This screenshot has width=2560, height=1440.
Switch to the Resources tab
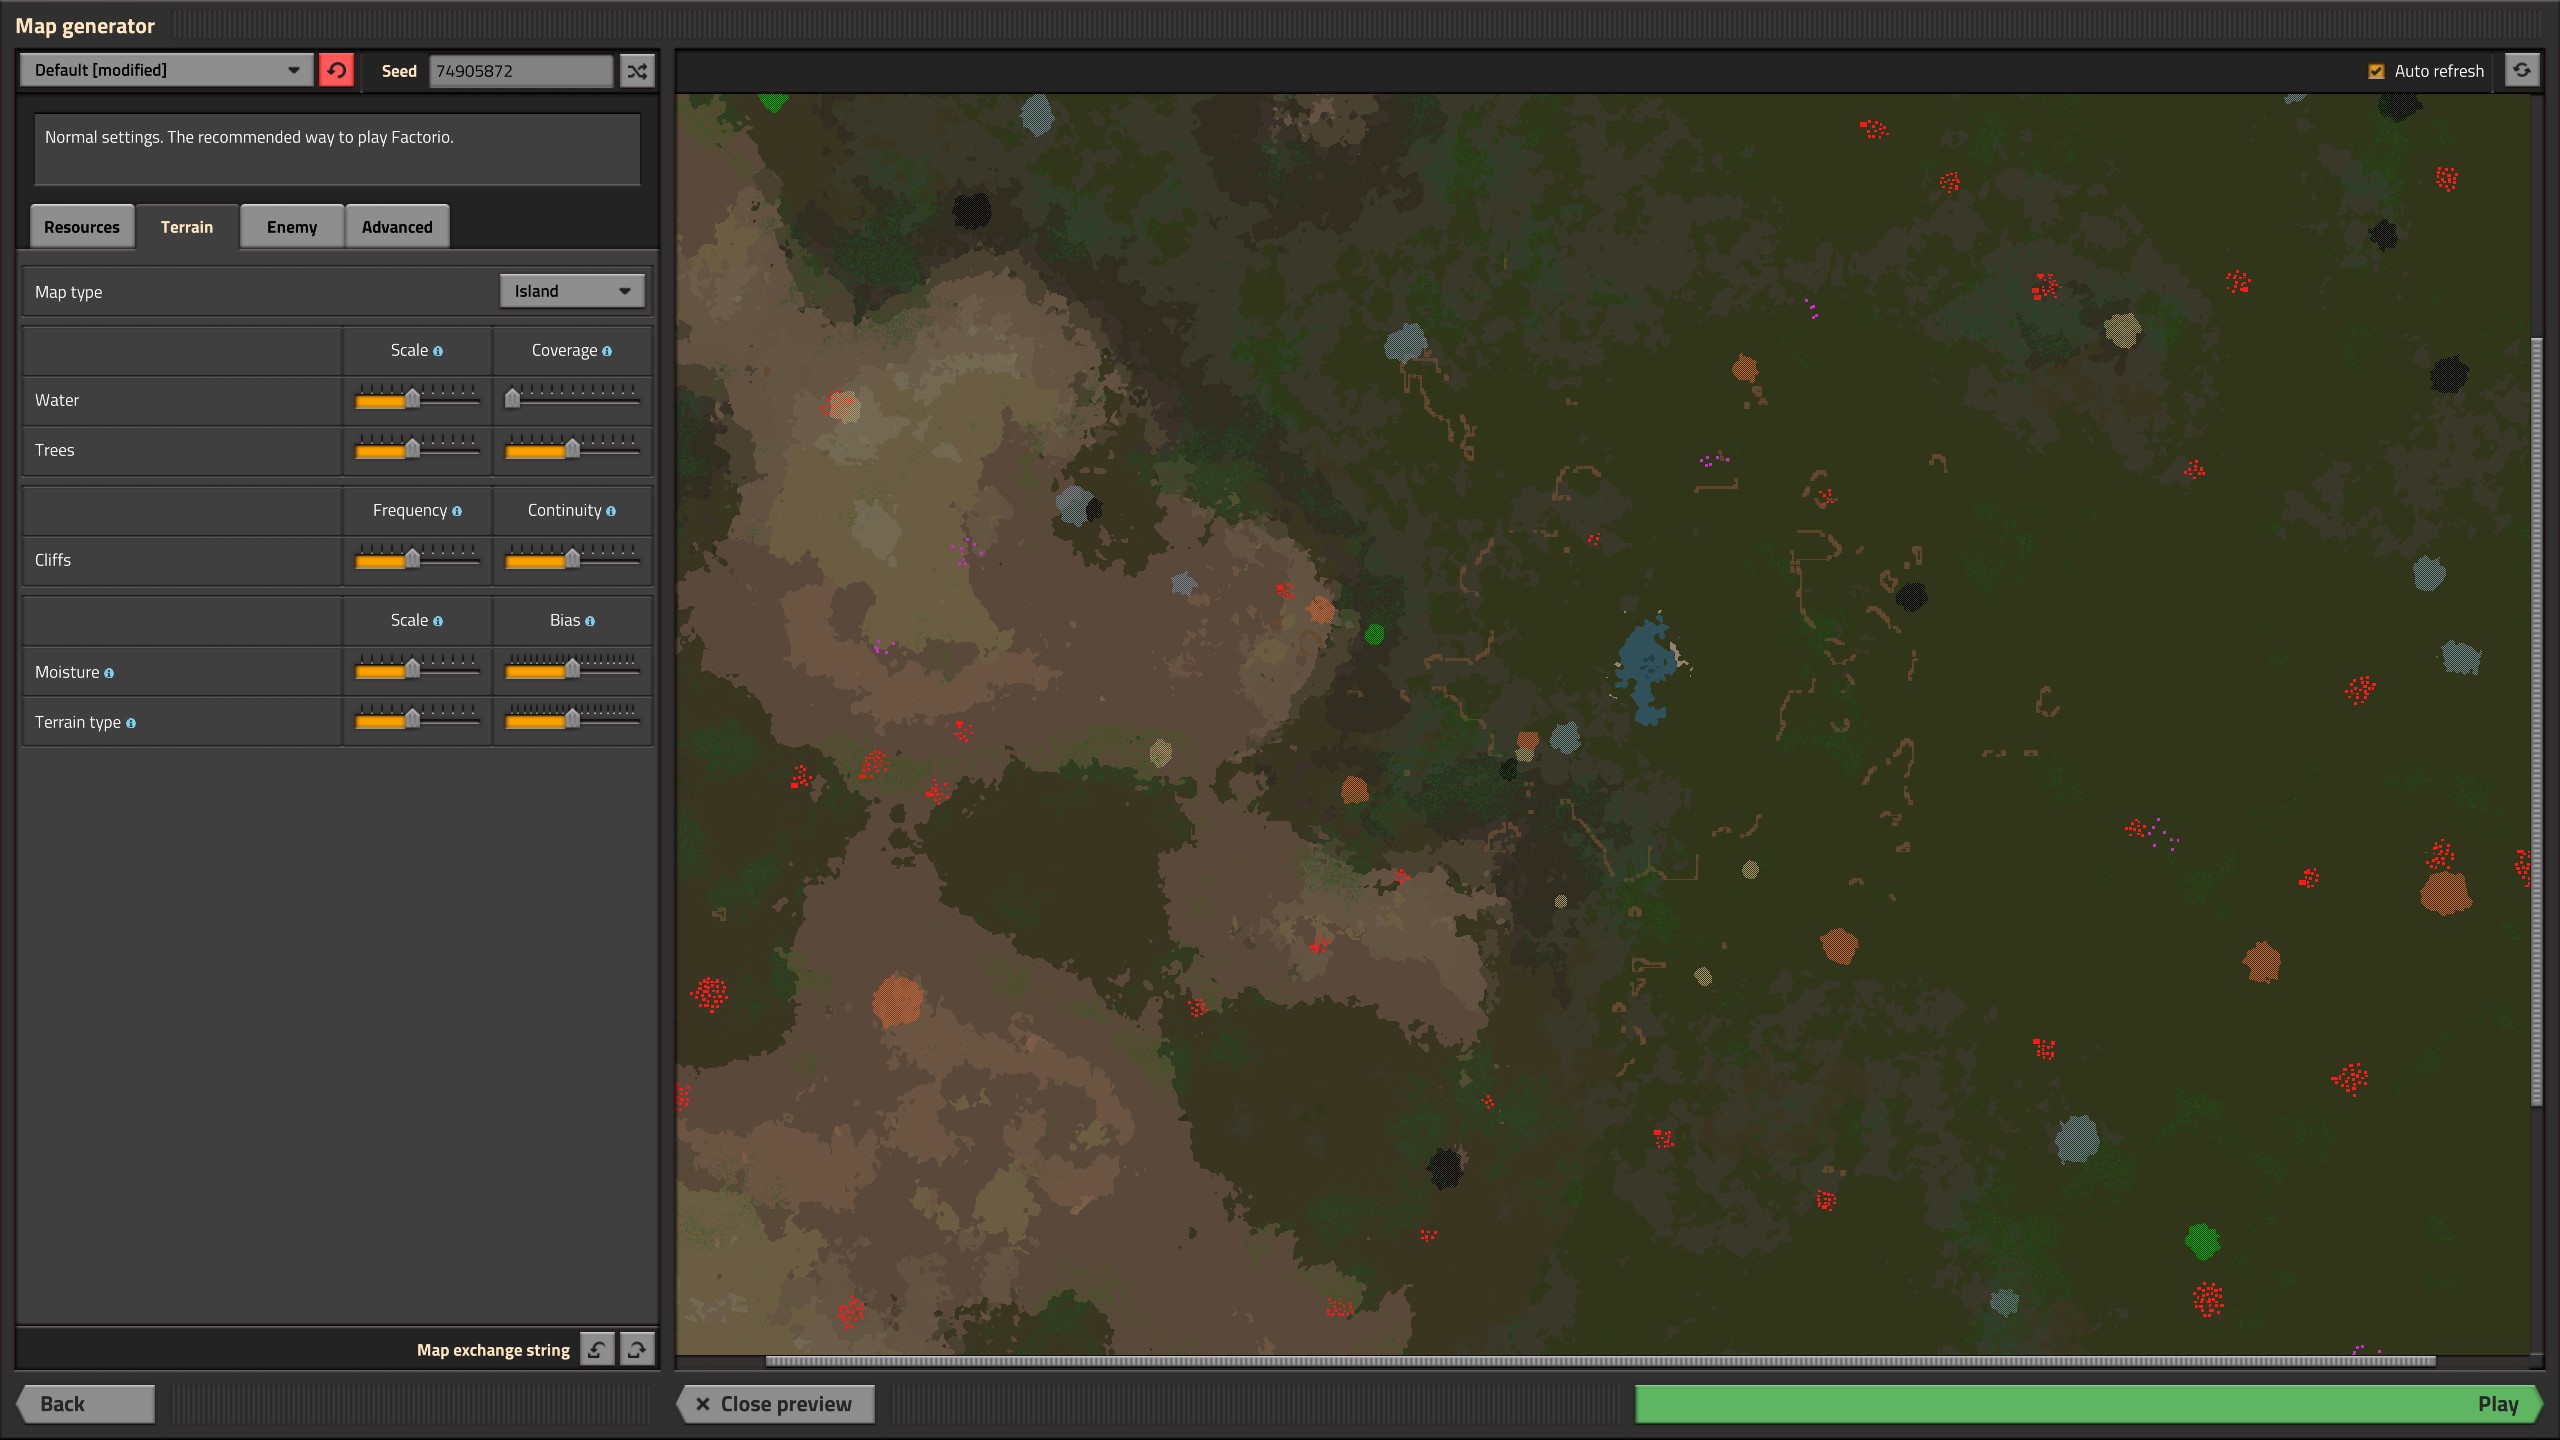click(82, 227)
